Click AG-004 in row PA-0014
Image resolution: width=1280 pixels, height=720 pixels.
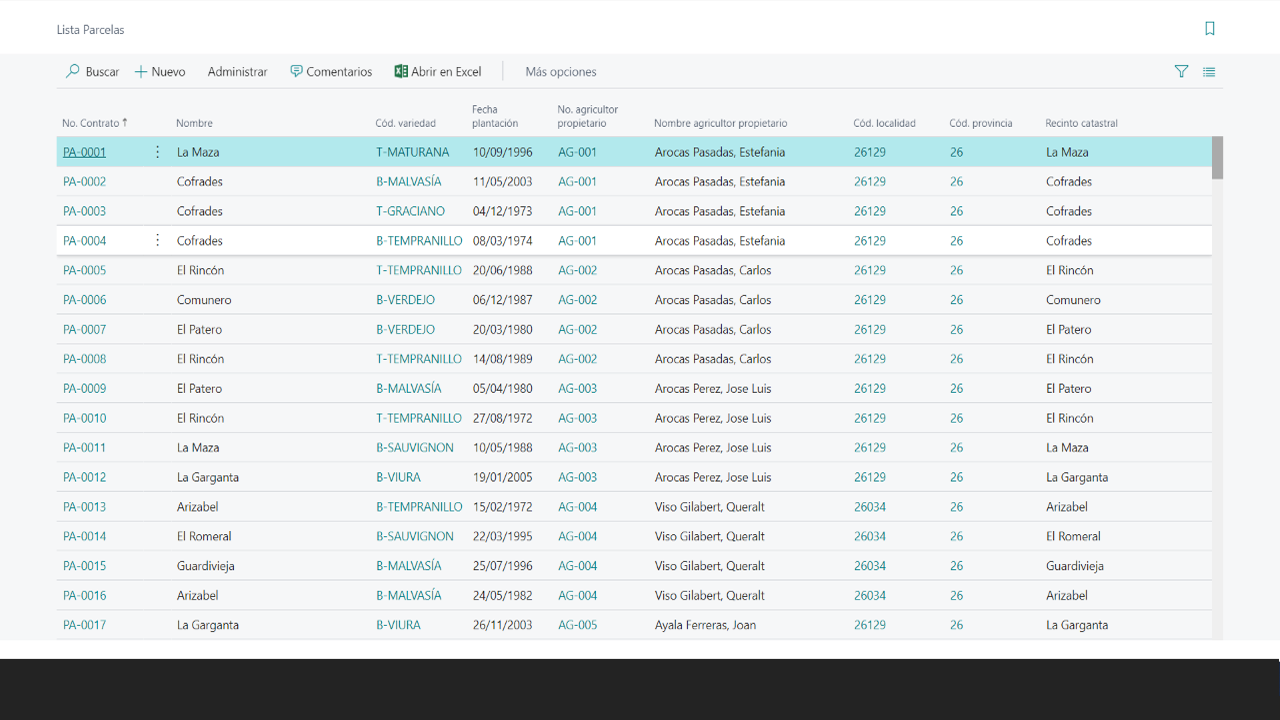click(577, 536)
